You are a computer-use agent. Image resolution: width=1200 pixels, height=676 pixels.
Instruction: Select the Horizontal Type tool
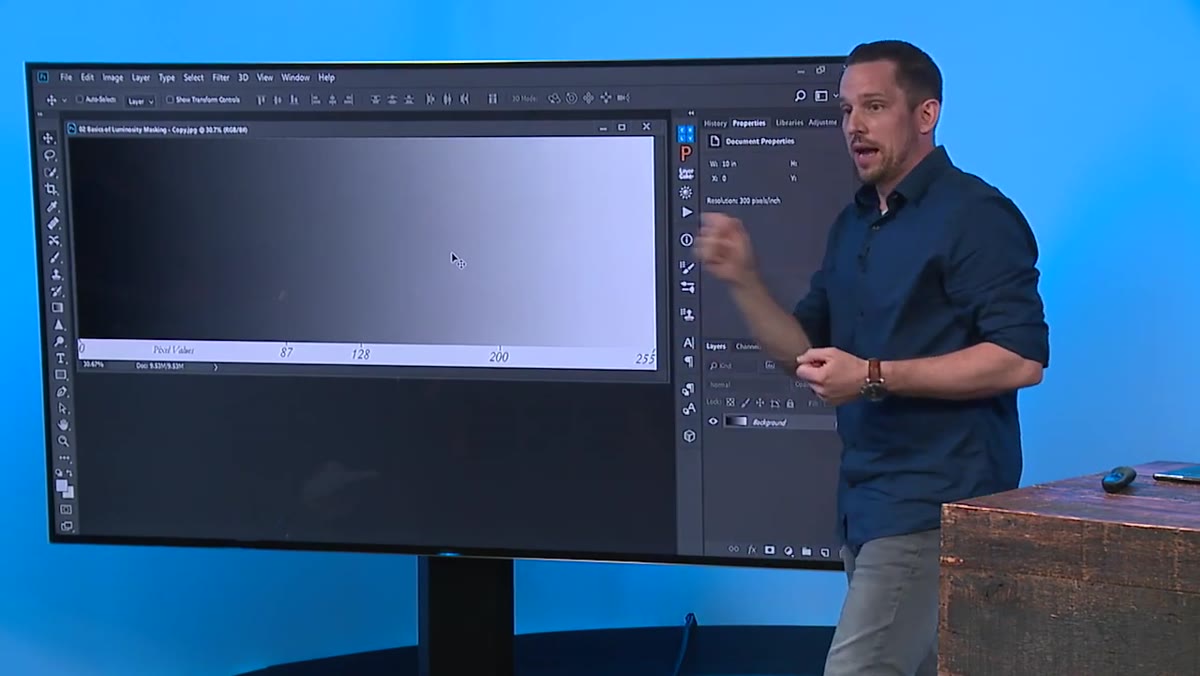point(60,358)
